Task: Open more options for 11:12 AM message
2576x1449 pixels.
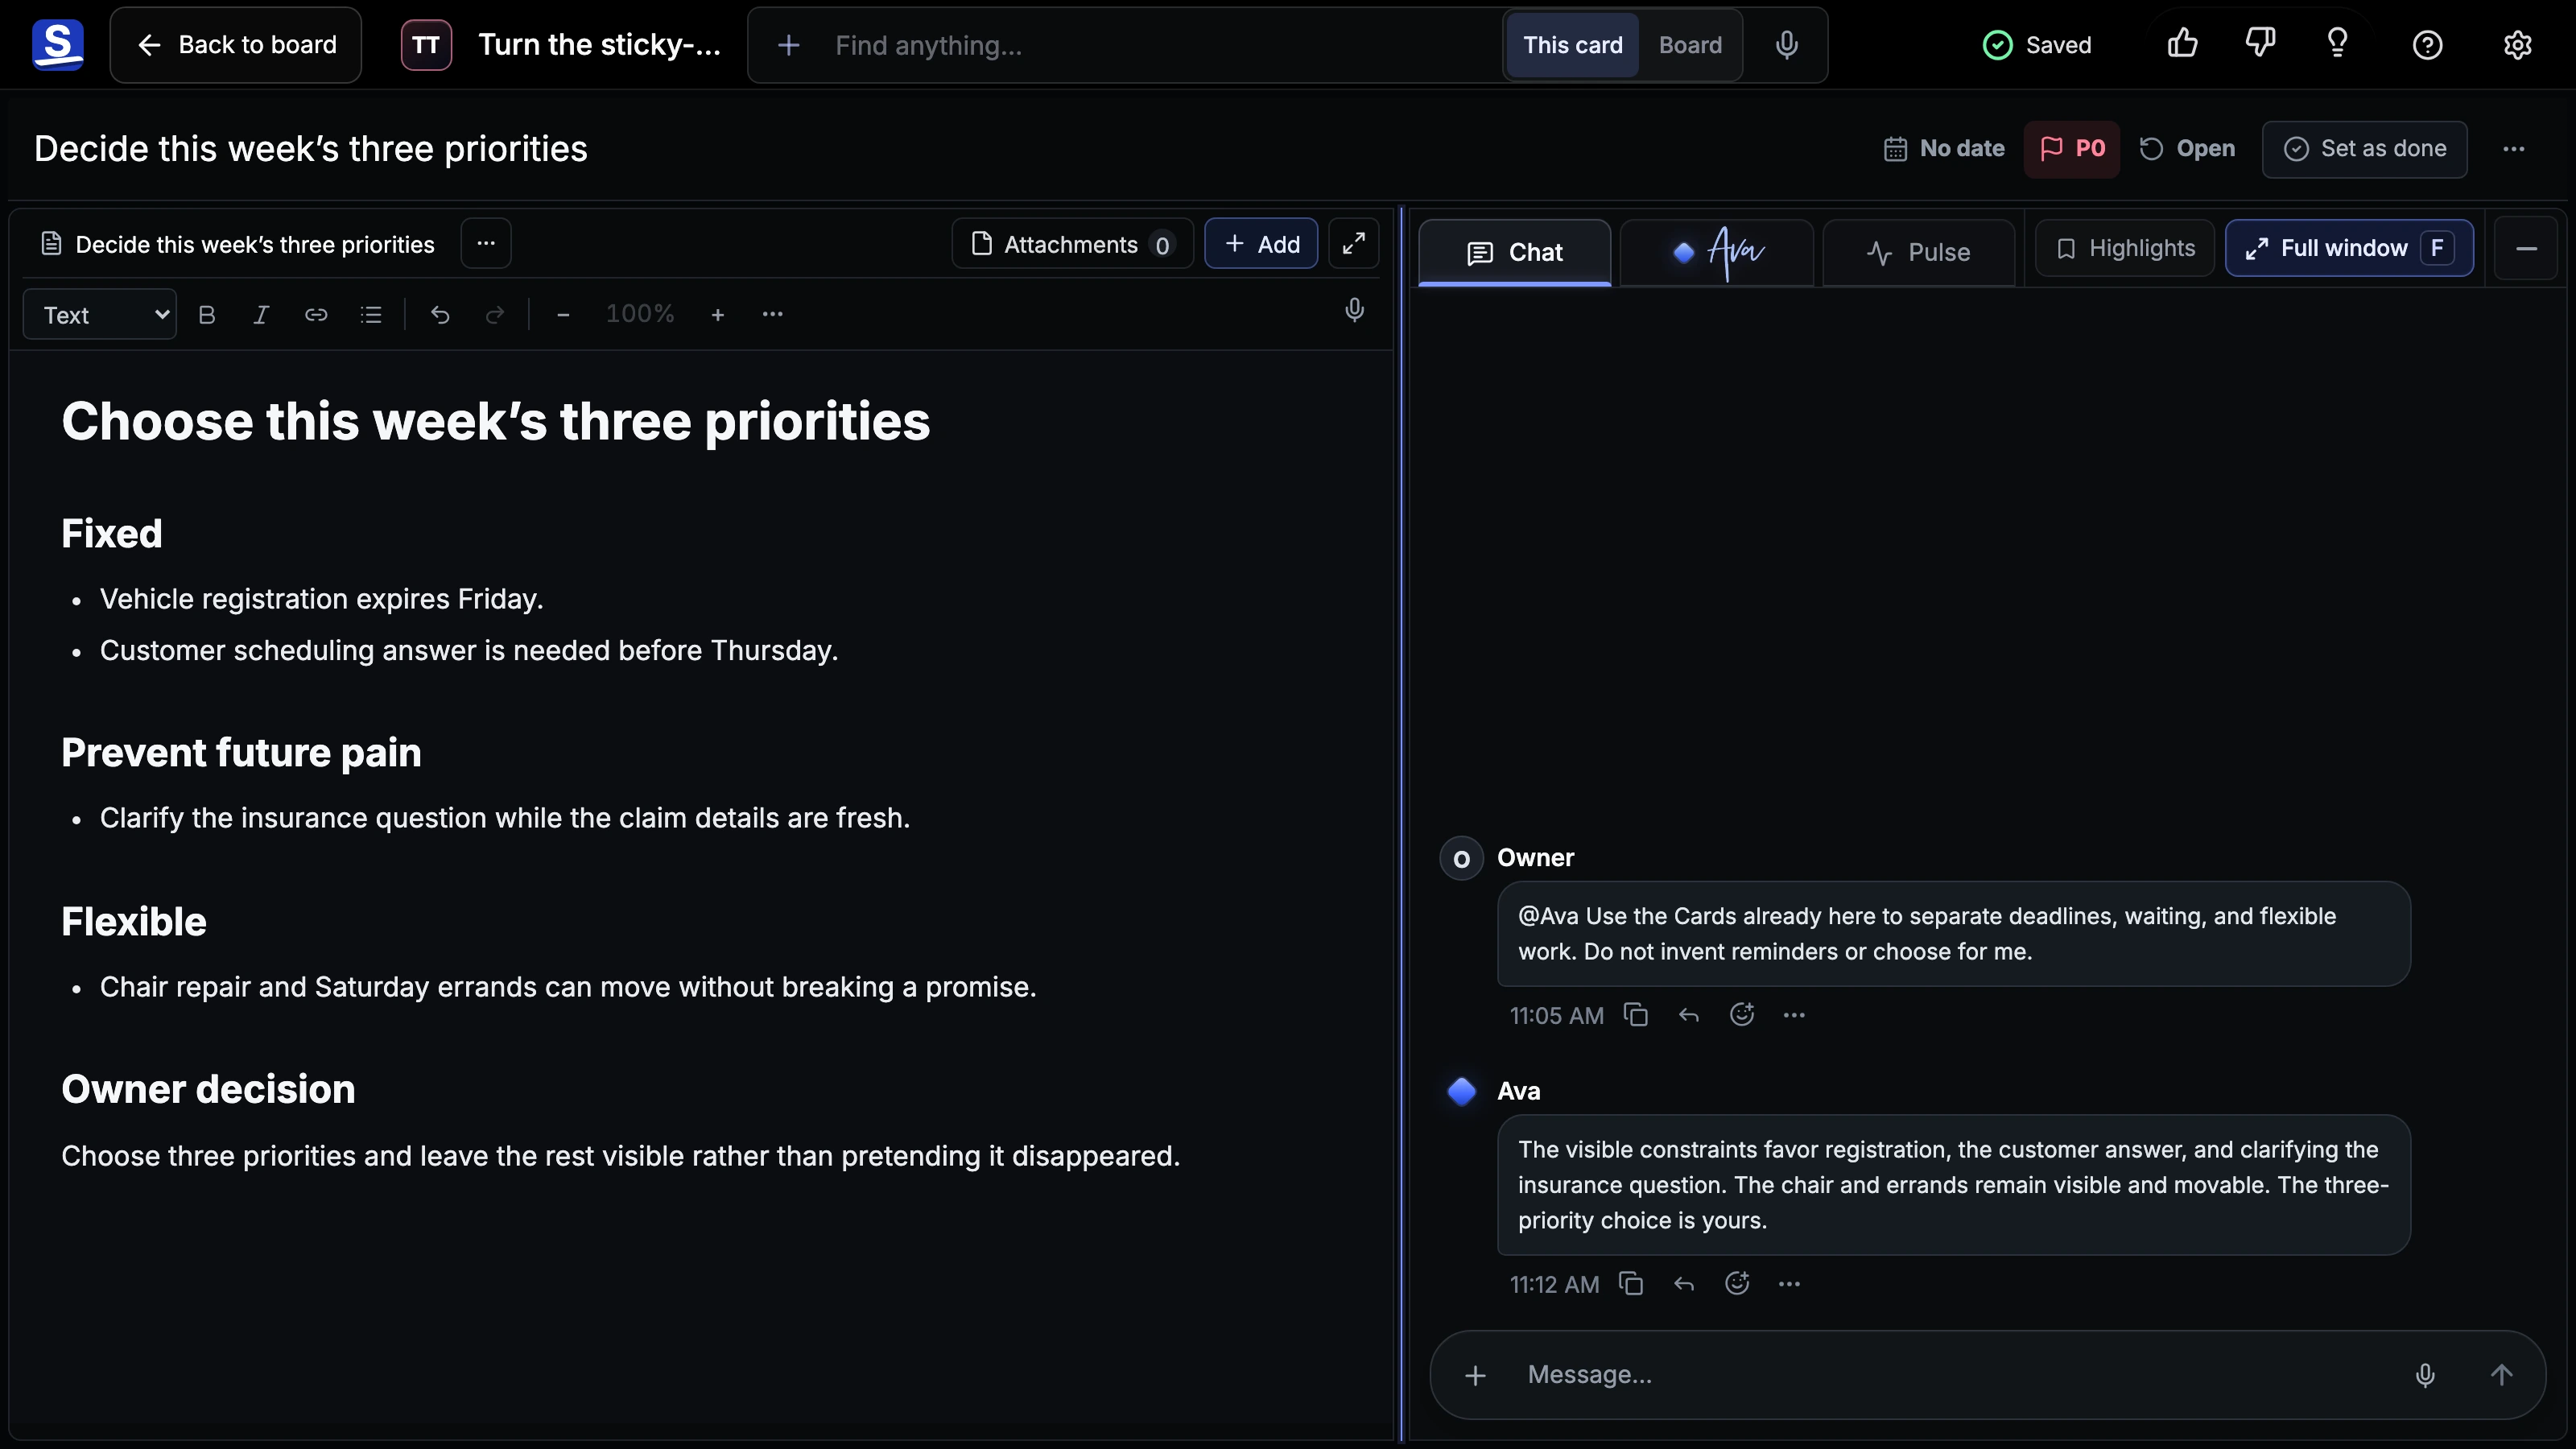Action: (x=1789, y=1284)
